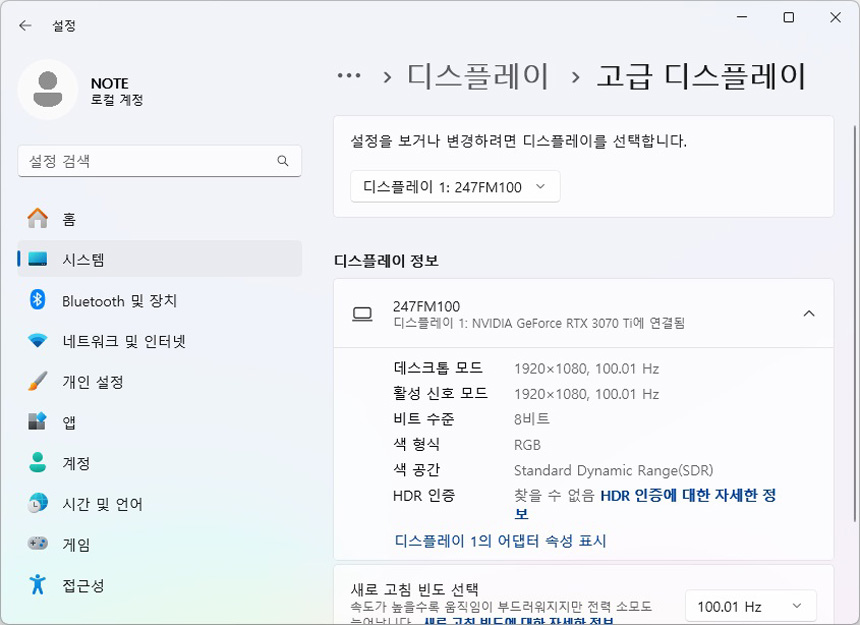The height and width of the screenshot is (625, 860).
Task: Collapse the 247FM100 display info section
Action: pyautogui.click(x=809, y=314)
